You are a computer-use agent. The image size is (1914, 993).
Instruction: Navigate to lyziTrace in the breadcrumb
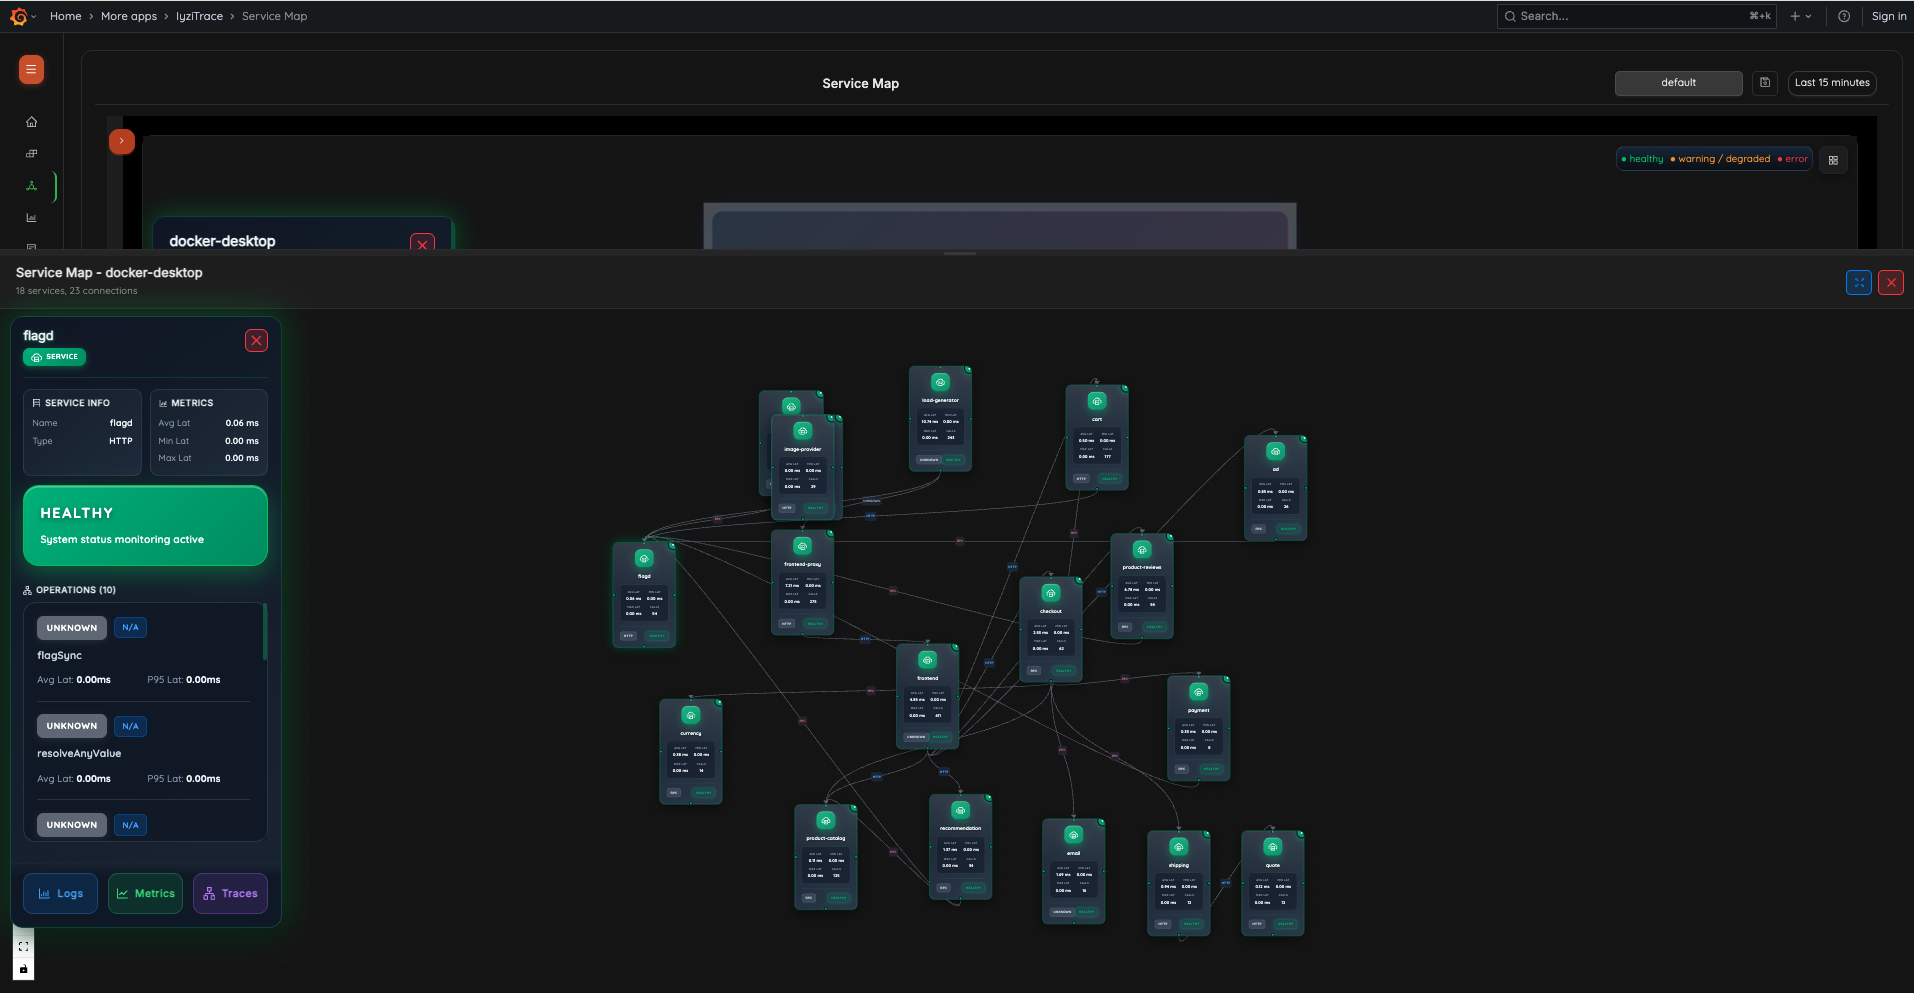coord(199,16)
